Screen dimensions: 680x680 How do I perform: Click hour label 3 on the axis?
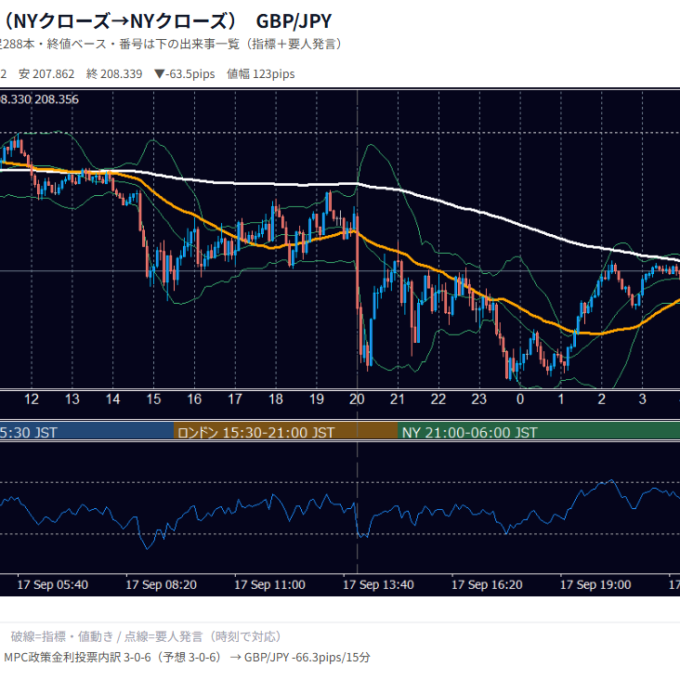642,399
